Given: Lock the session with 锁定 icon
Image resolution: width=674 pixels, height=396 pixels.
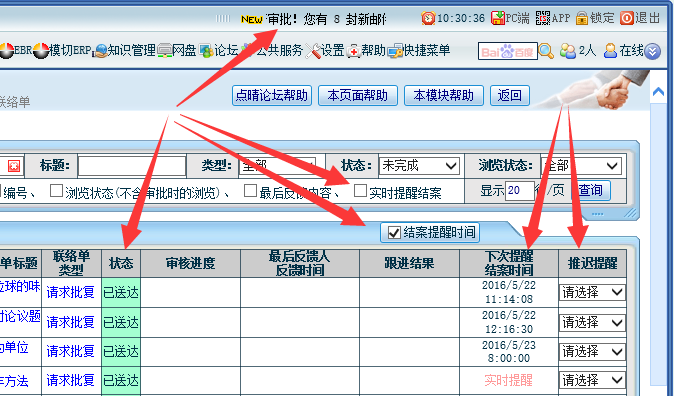Looking at the screenshot, I should pos(582,18).
